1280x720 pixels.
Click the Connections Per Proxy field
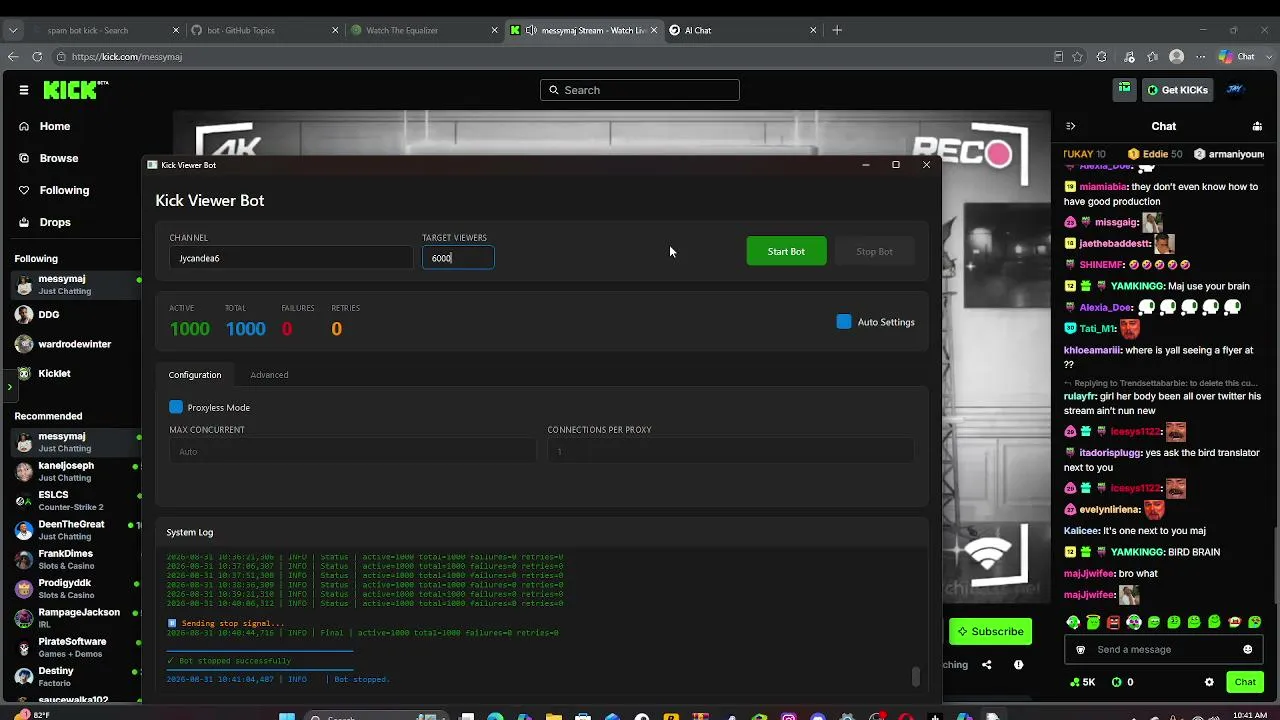[730, 451]
